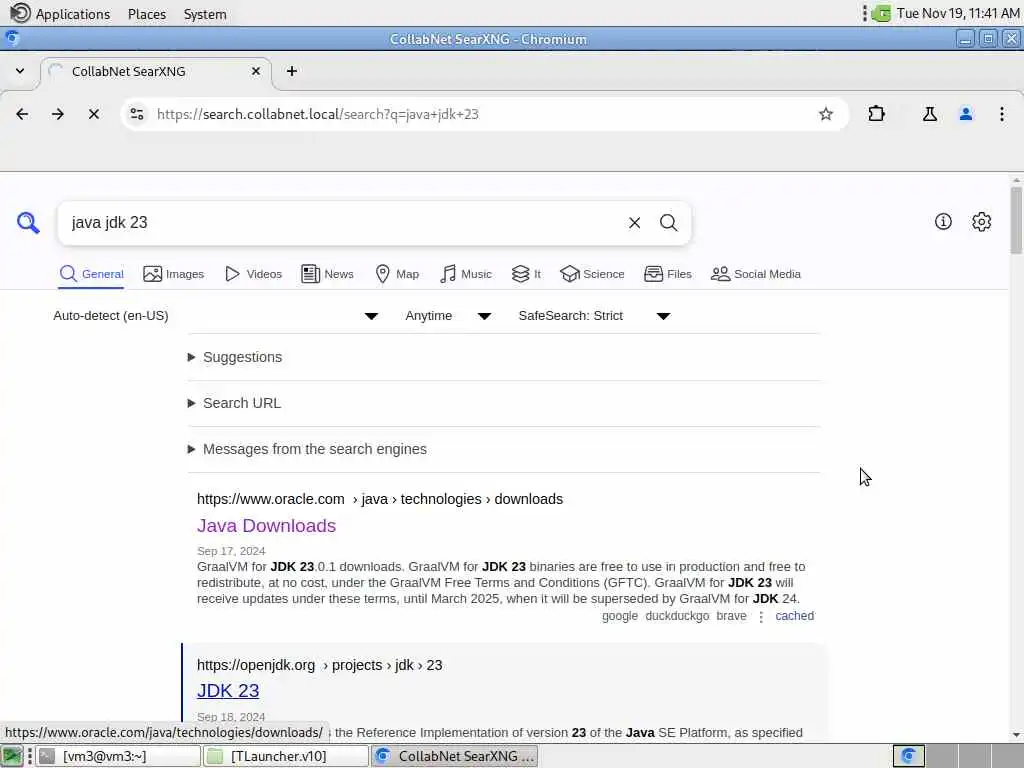Open the tab search dropdown arrow

coord(20,71)
